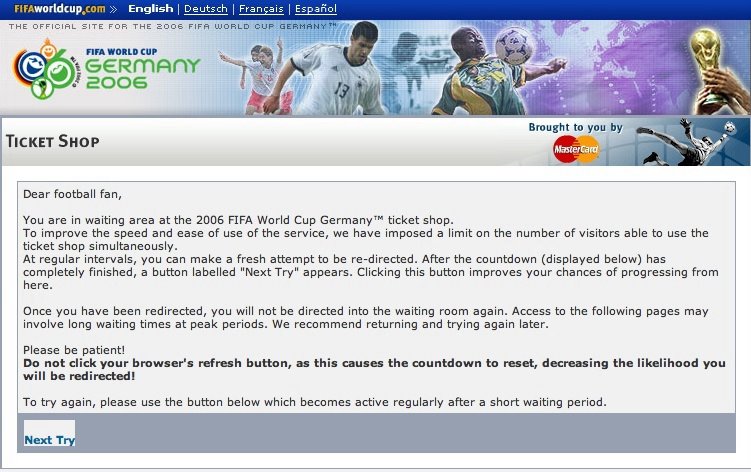Click the Next Try button

(x=49, y=433)
